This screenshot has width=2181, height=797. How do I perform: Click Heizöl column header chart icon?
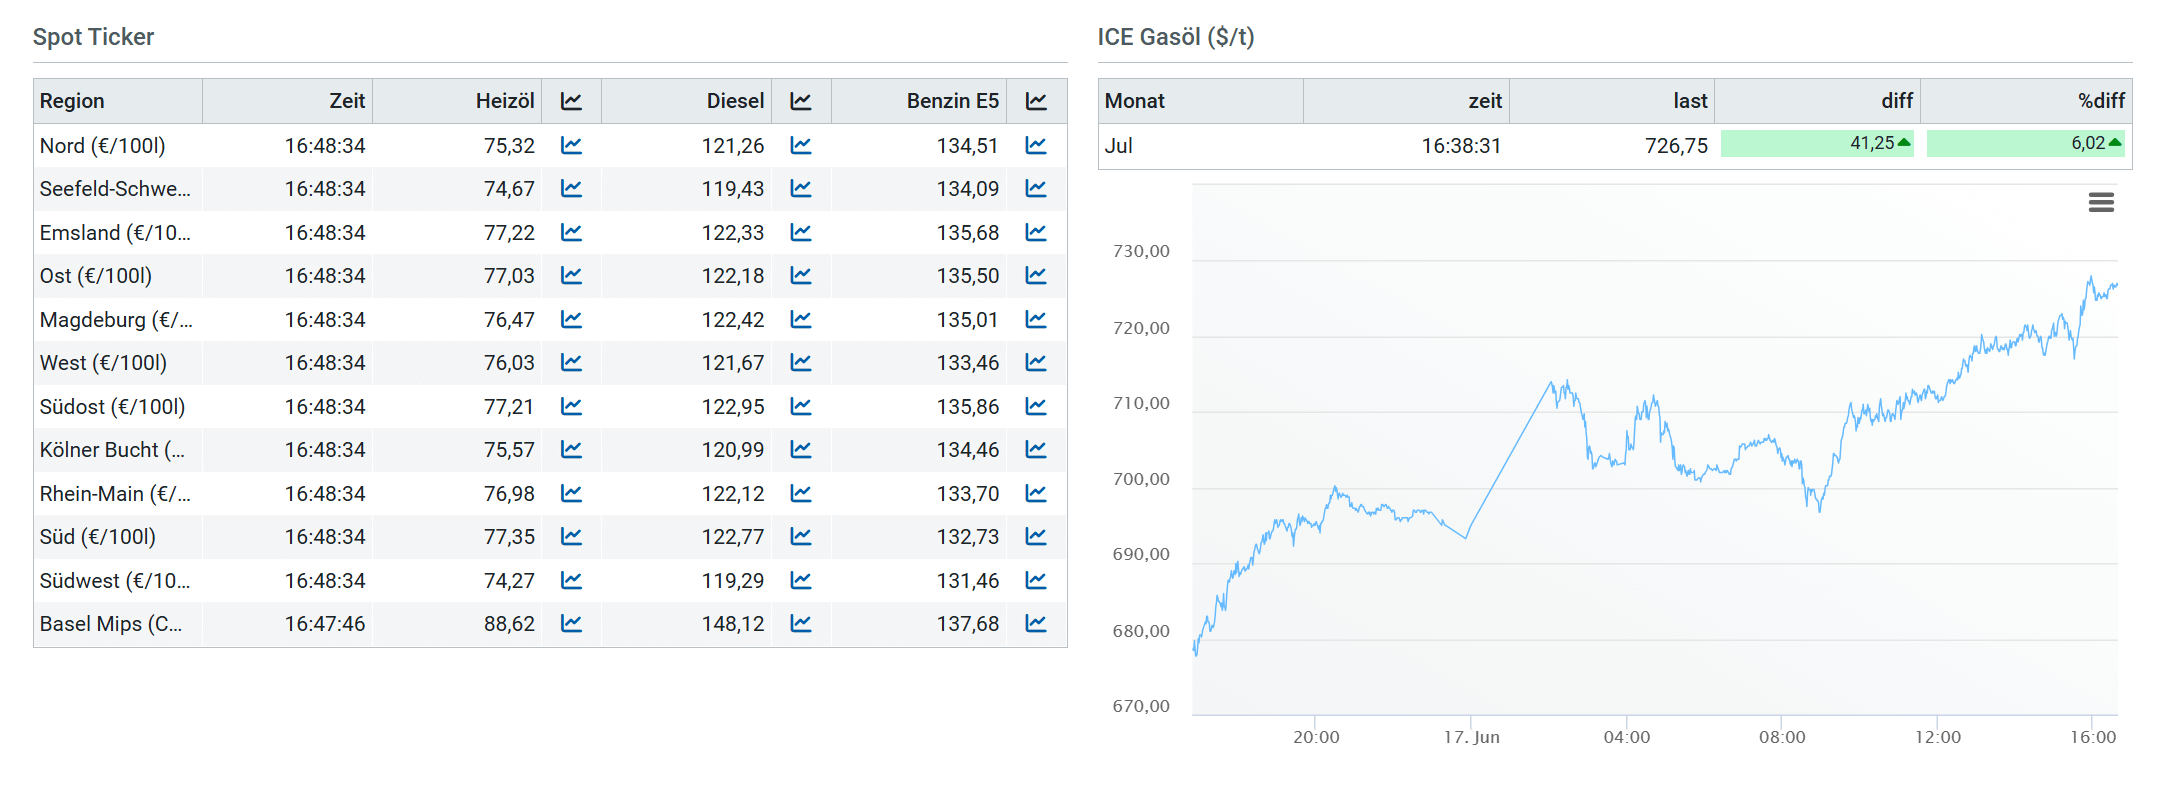[571, 101]
